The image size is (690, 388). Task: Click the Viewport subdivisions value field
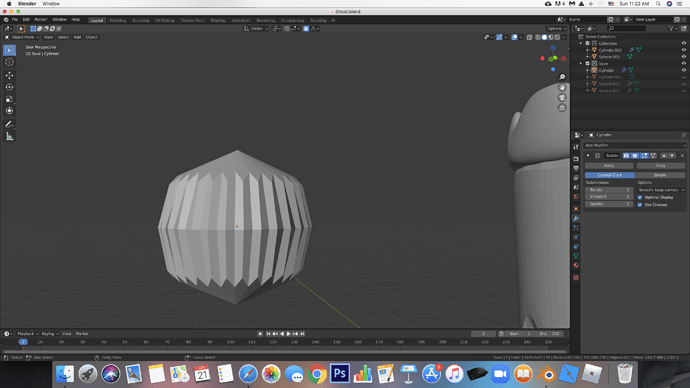(609, 197)
